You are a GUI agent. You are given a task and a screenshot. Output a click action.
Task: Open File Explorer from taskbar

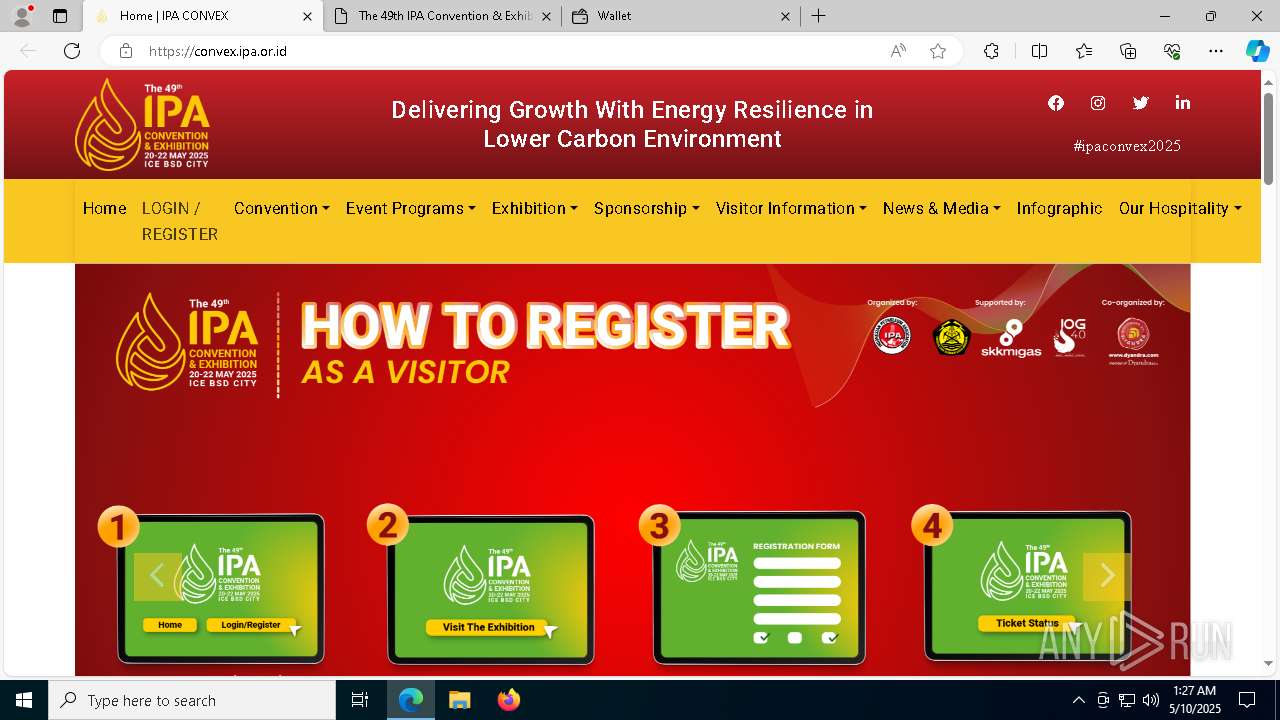pos(459,700)
